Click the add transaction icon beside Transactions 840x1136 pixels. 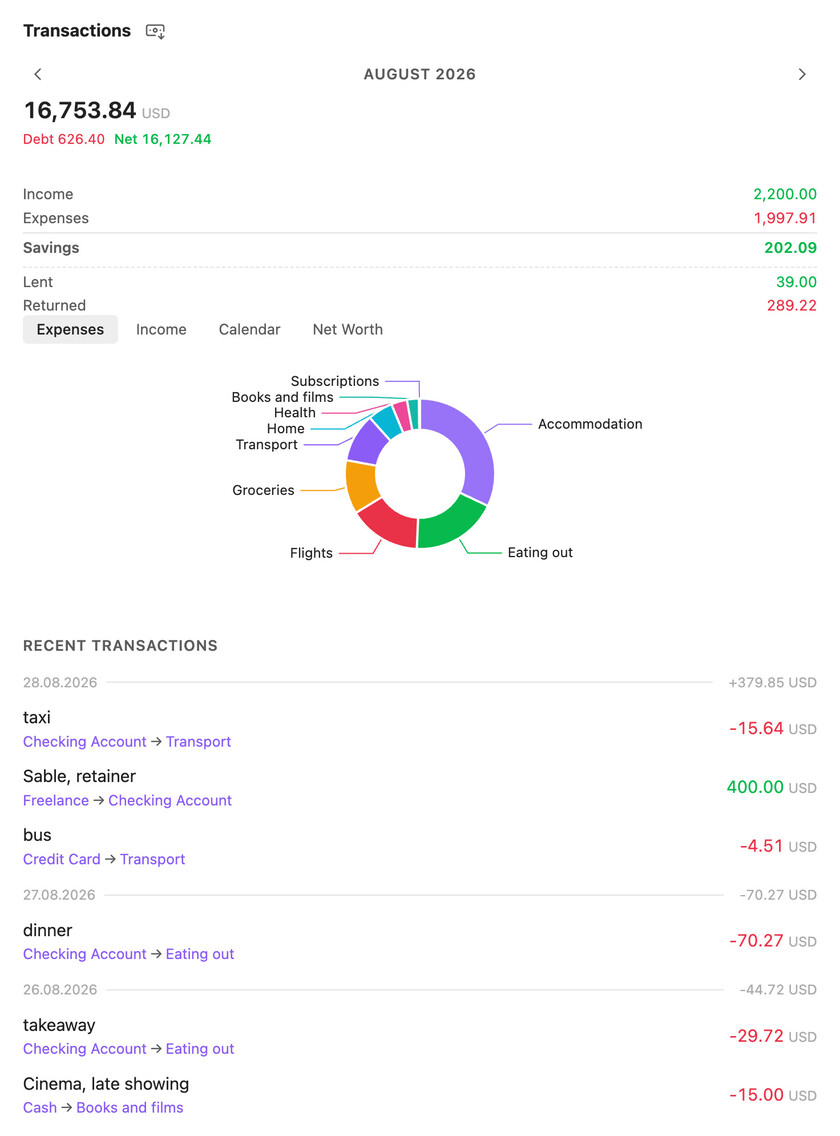(x=155, y=31)
